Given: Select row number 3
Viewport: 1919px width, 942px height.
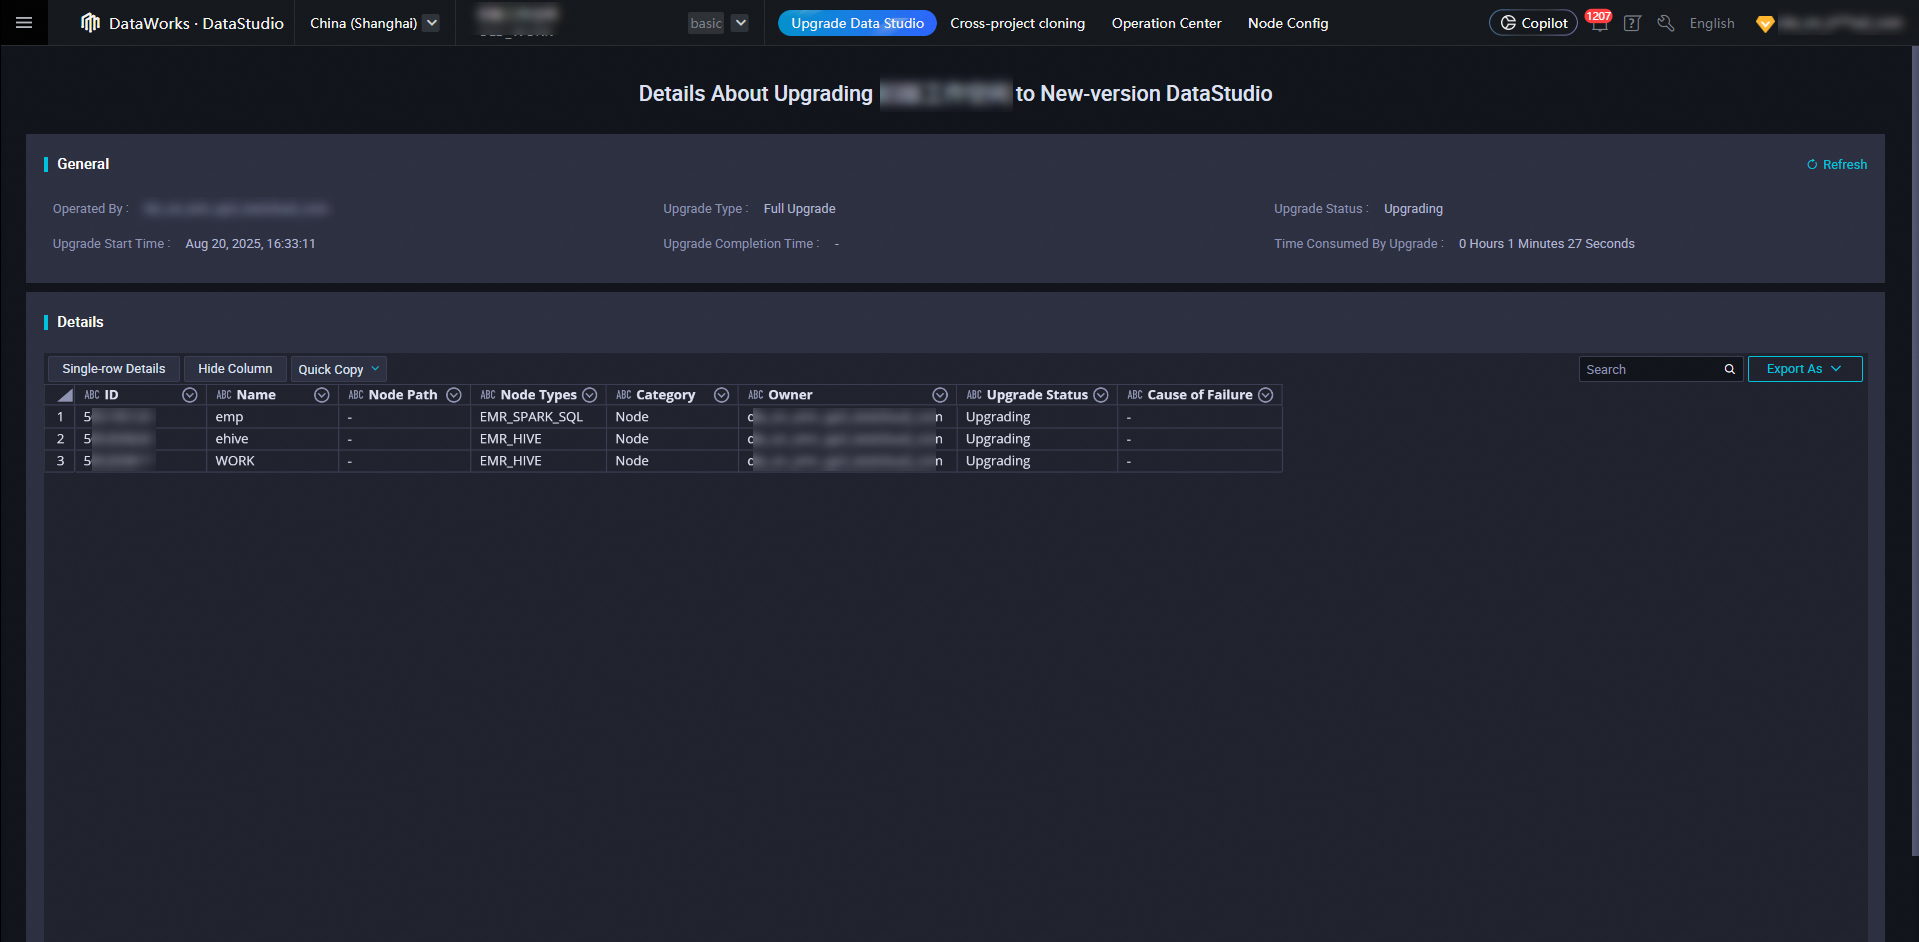Looking at the screenshot, I should point(60,461).
